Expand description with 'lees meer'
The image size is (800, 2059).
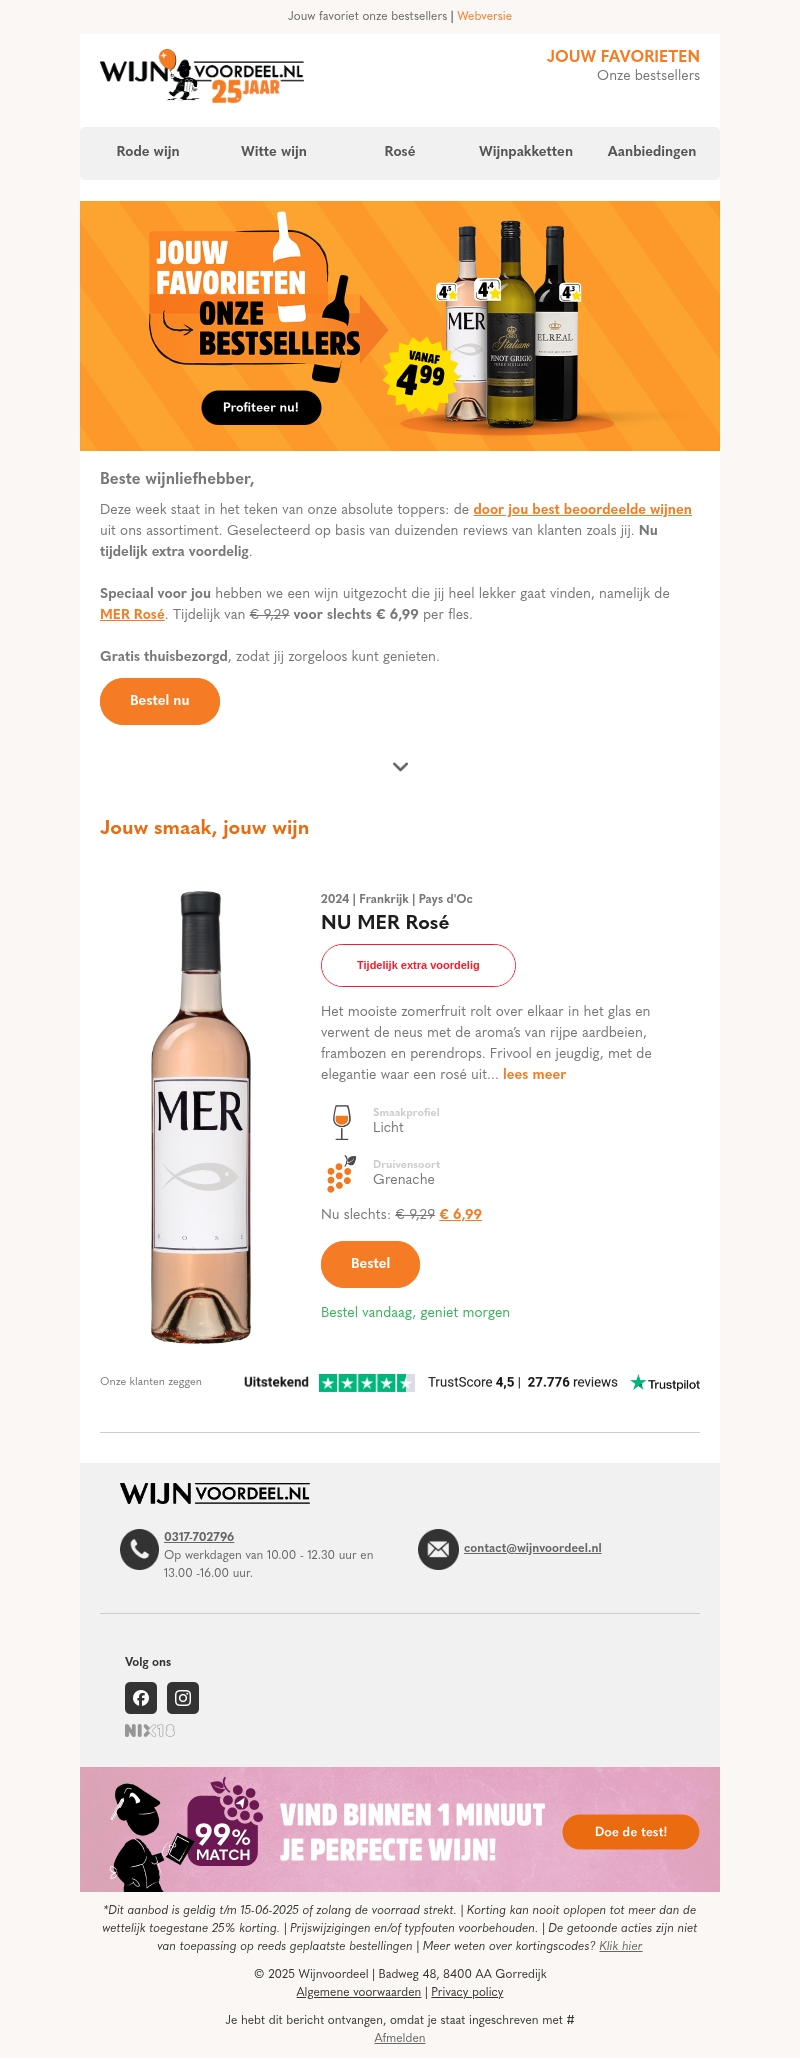534,1074
